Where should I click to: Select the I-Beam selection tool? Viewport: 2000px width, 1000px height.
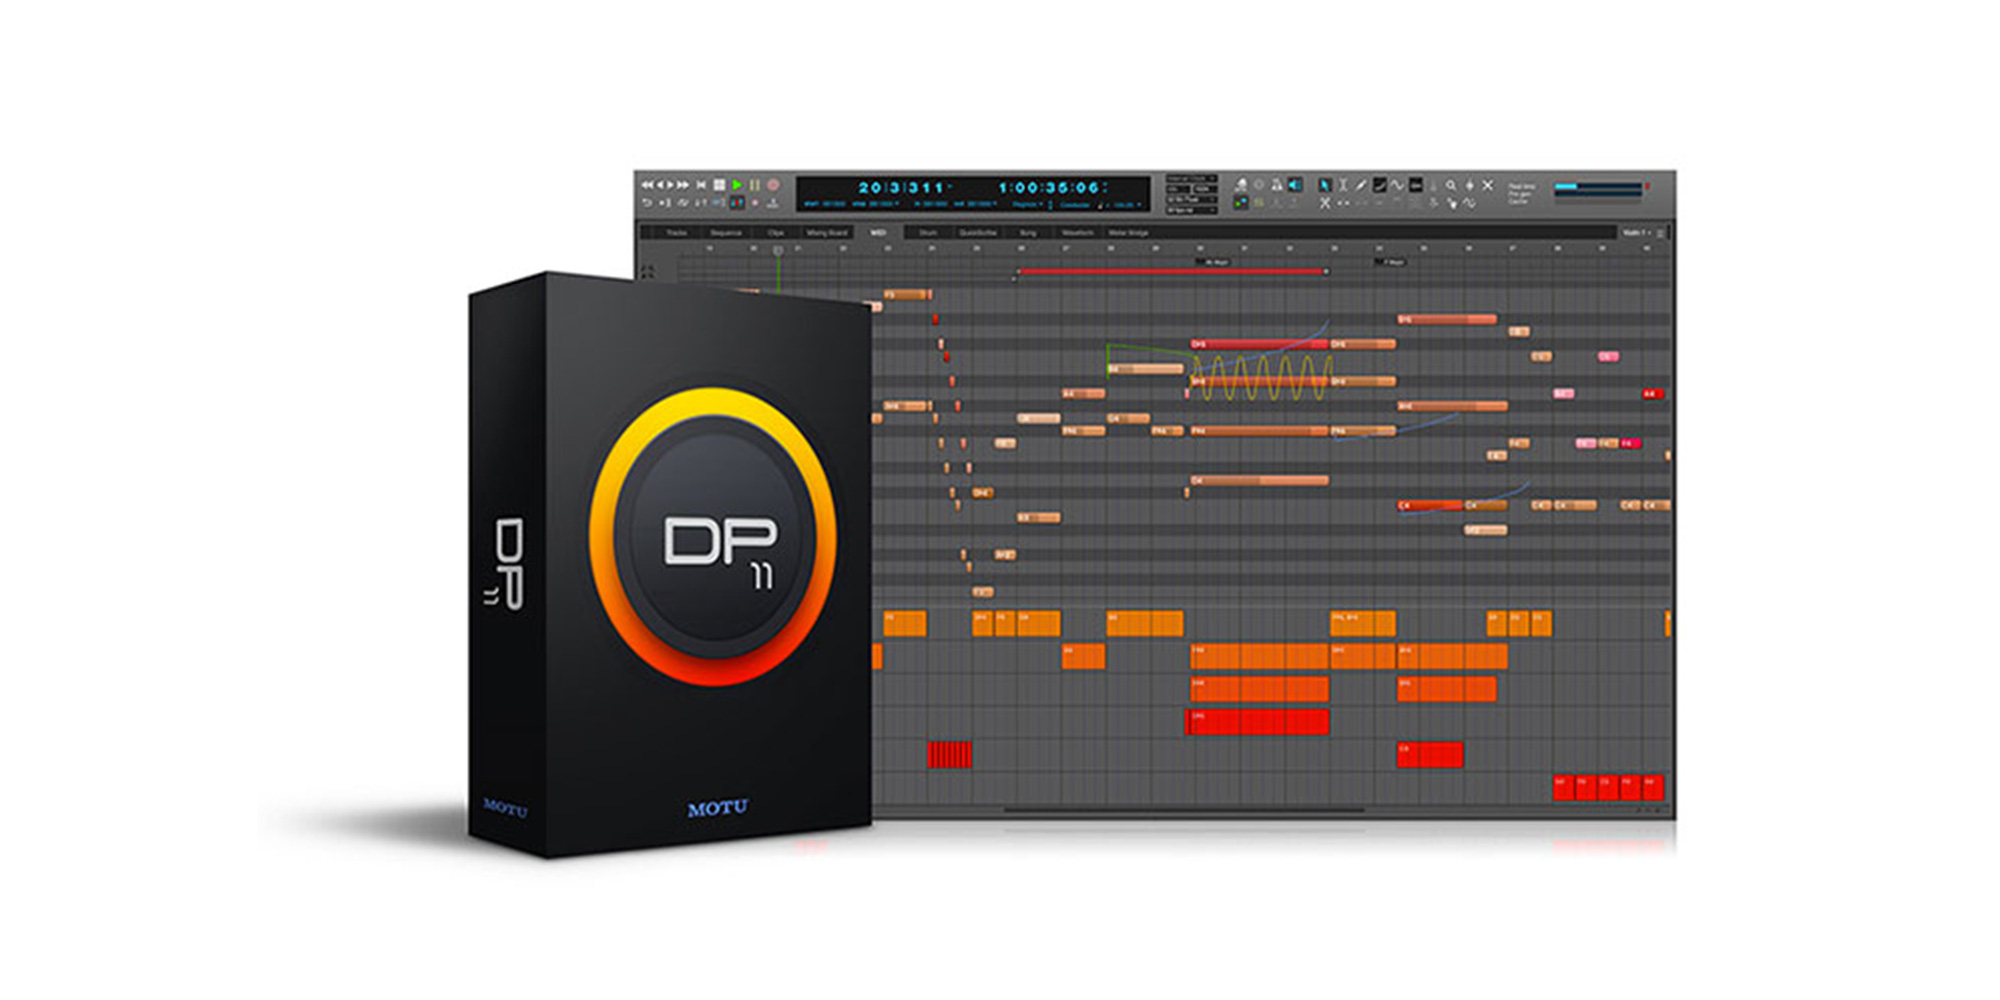tap(1343, 185)
